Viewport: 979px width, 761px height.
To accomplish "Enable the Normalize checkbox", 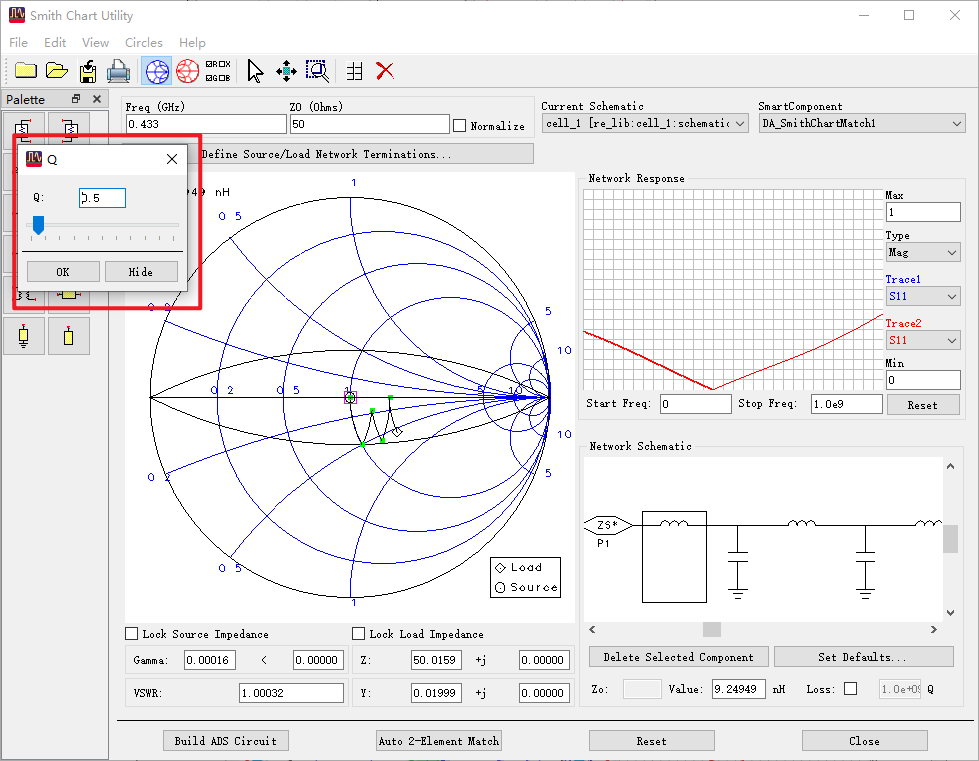I will [460, 125].
